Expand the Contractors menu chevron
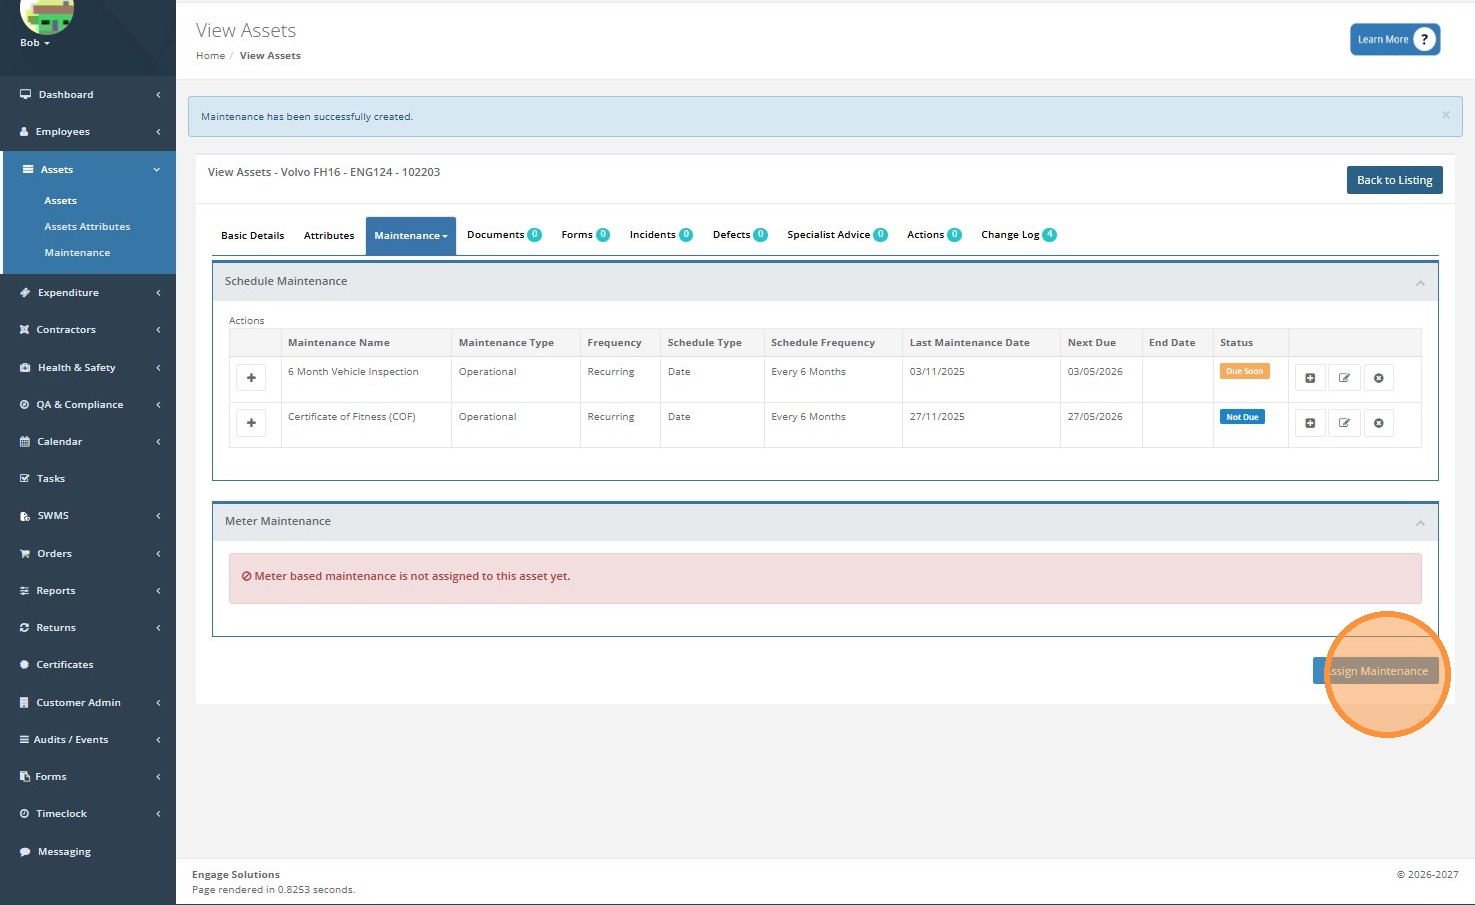This screenshot has width=1475, height=905. (158, 330)
